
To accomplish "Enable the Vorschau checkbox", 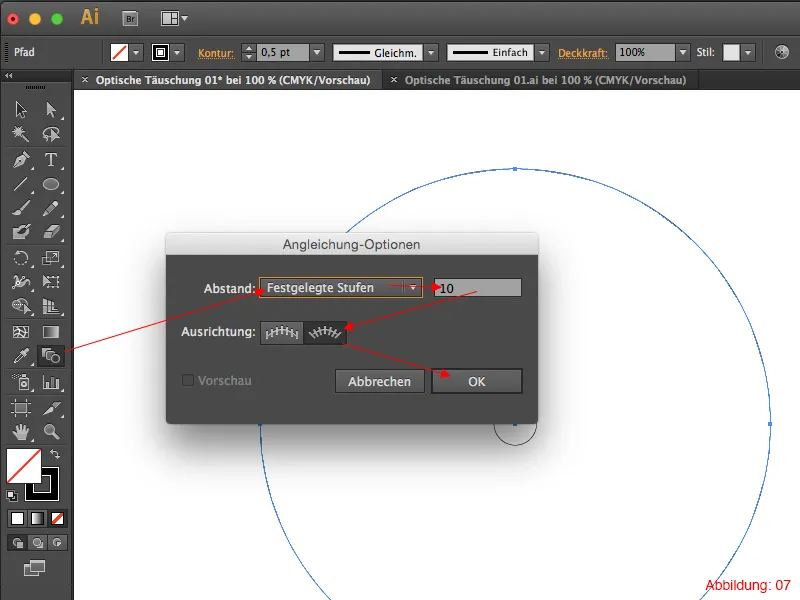I will pos(188,380).
